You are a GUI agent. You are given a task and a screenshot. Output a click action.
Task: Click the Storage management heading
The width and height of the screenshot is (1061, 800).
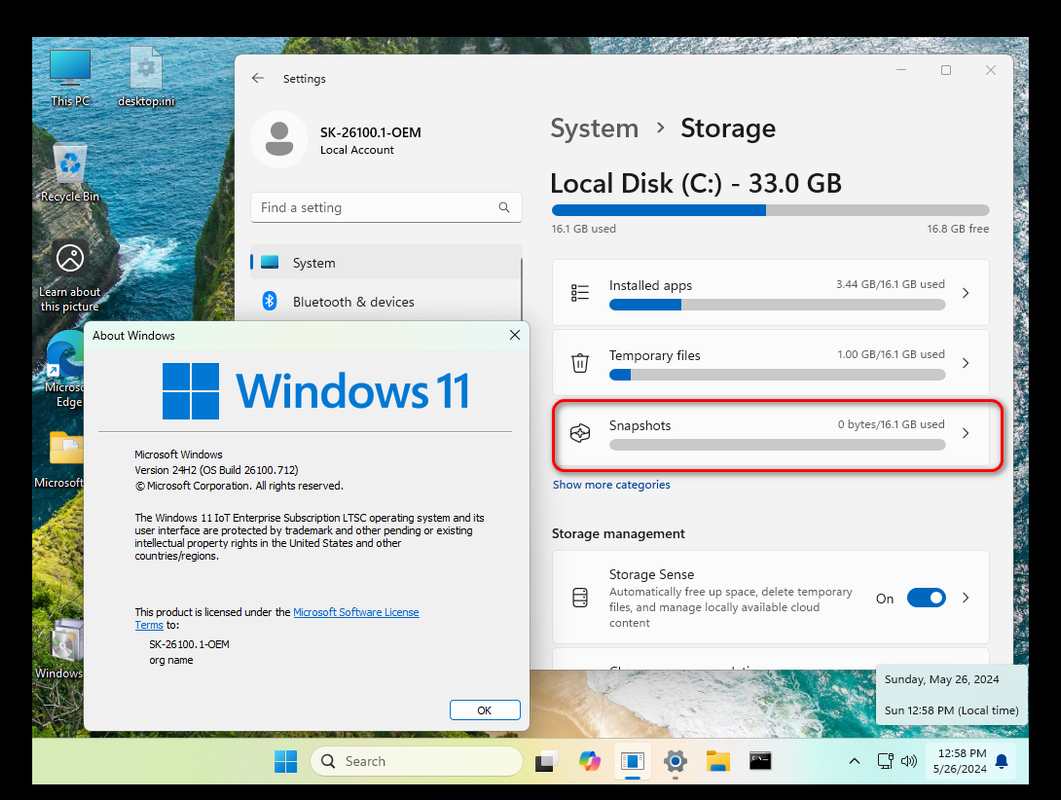pos(618,533)
